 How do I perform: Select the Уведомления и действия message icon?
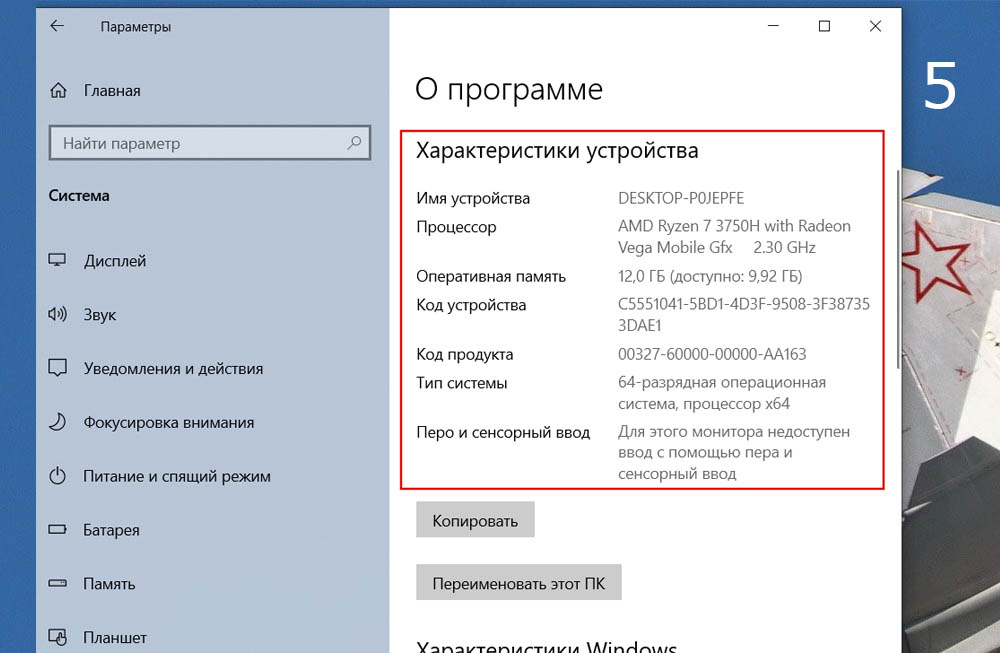[x=57, y=368]
